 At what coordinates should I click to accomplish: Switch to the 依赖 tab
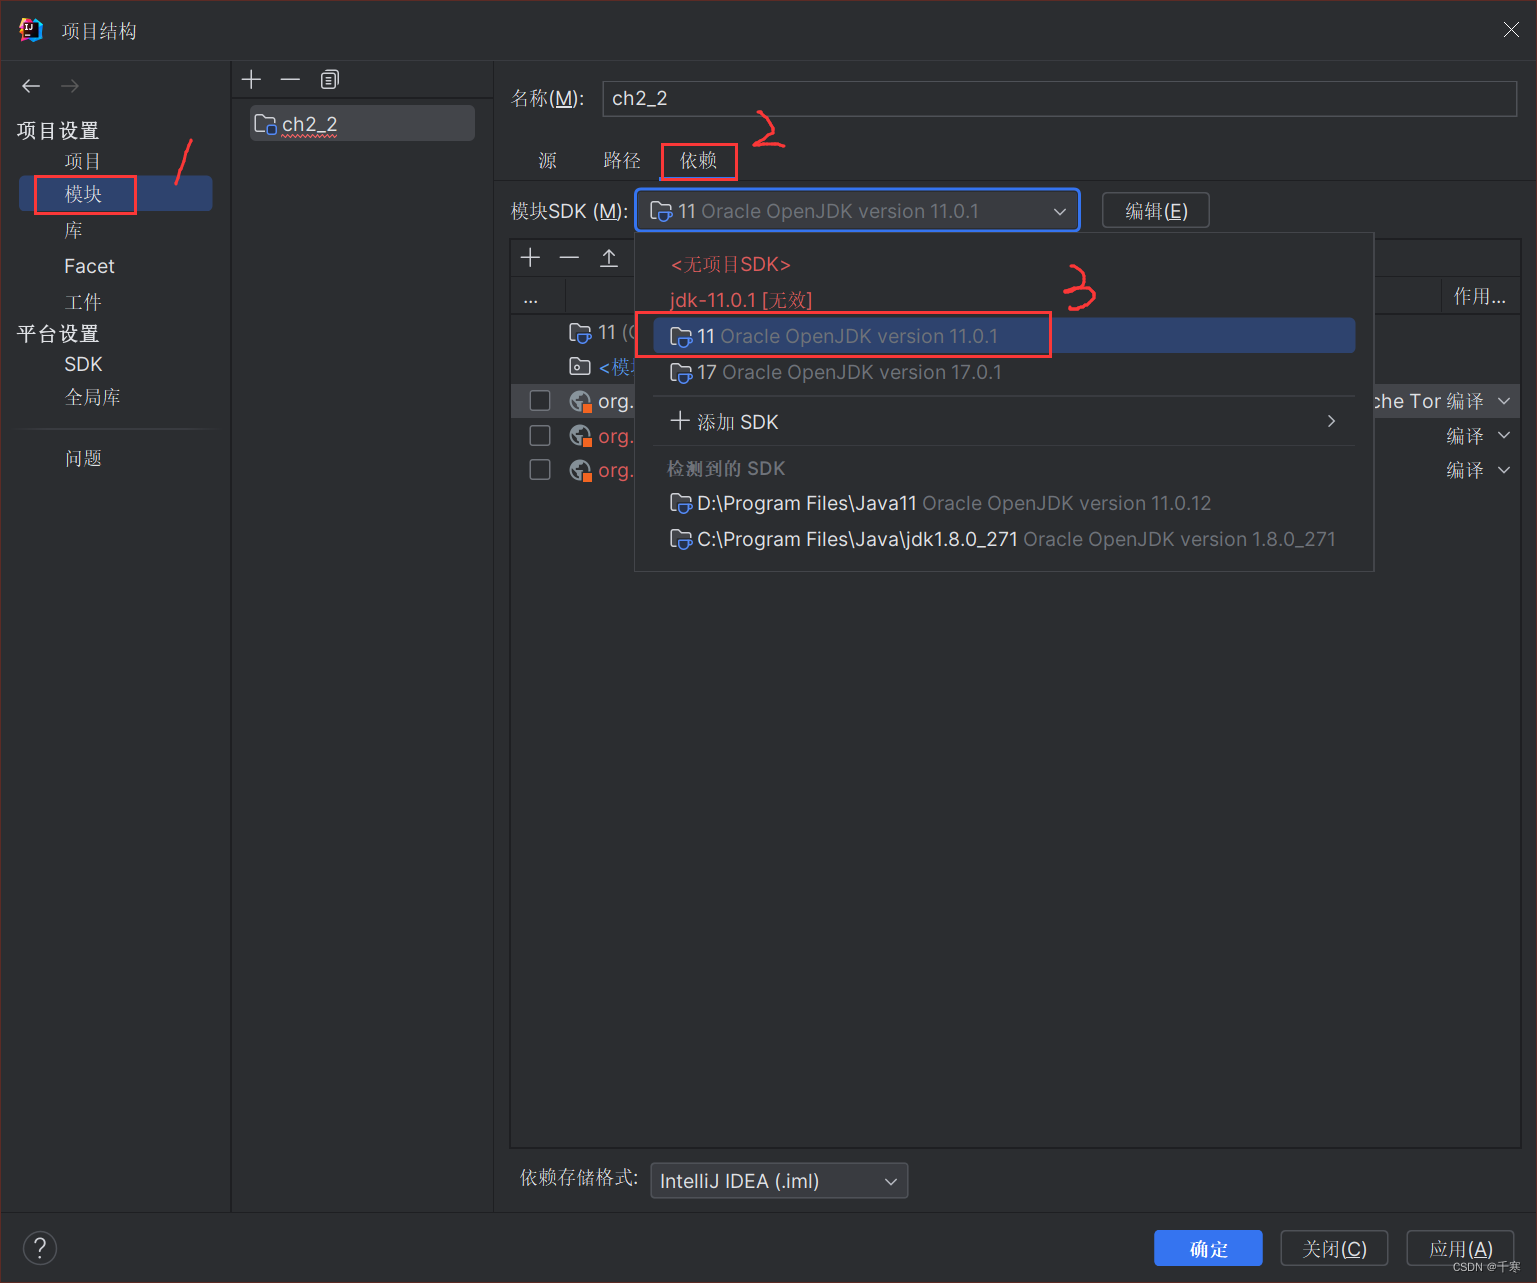point(698,160)
